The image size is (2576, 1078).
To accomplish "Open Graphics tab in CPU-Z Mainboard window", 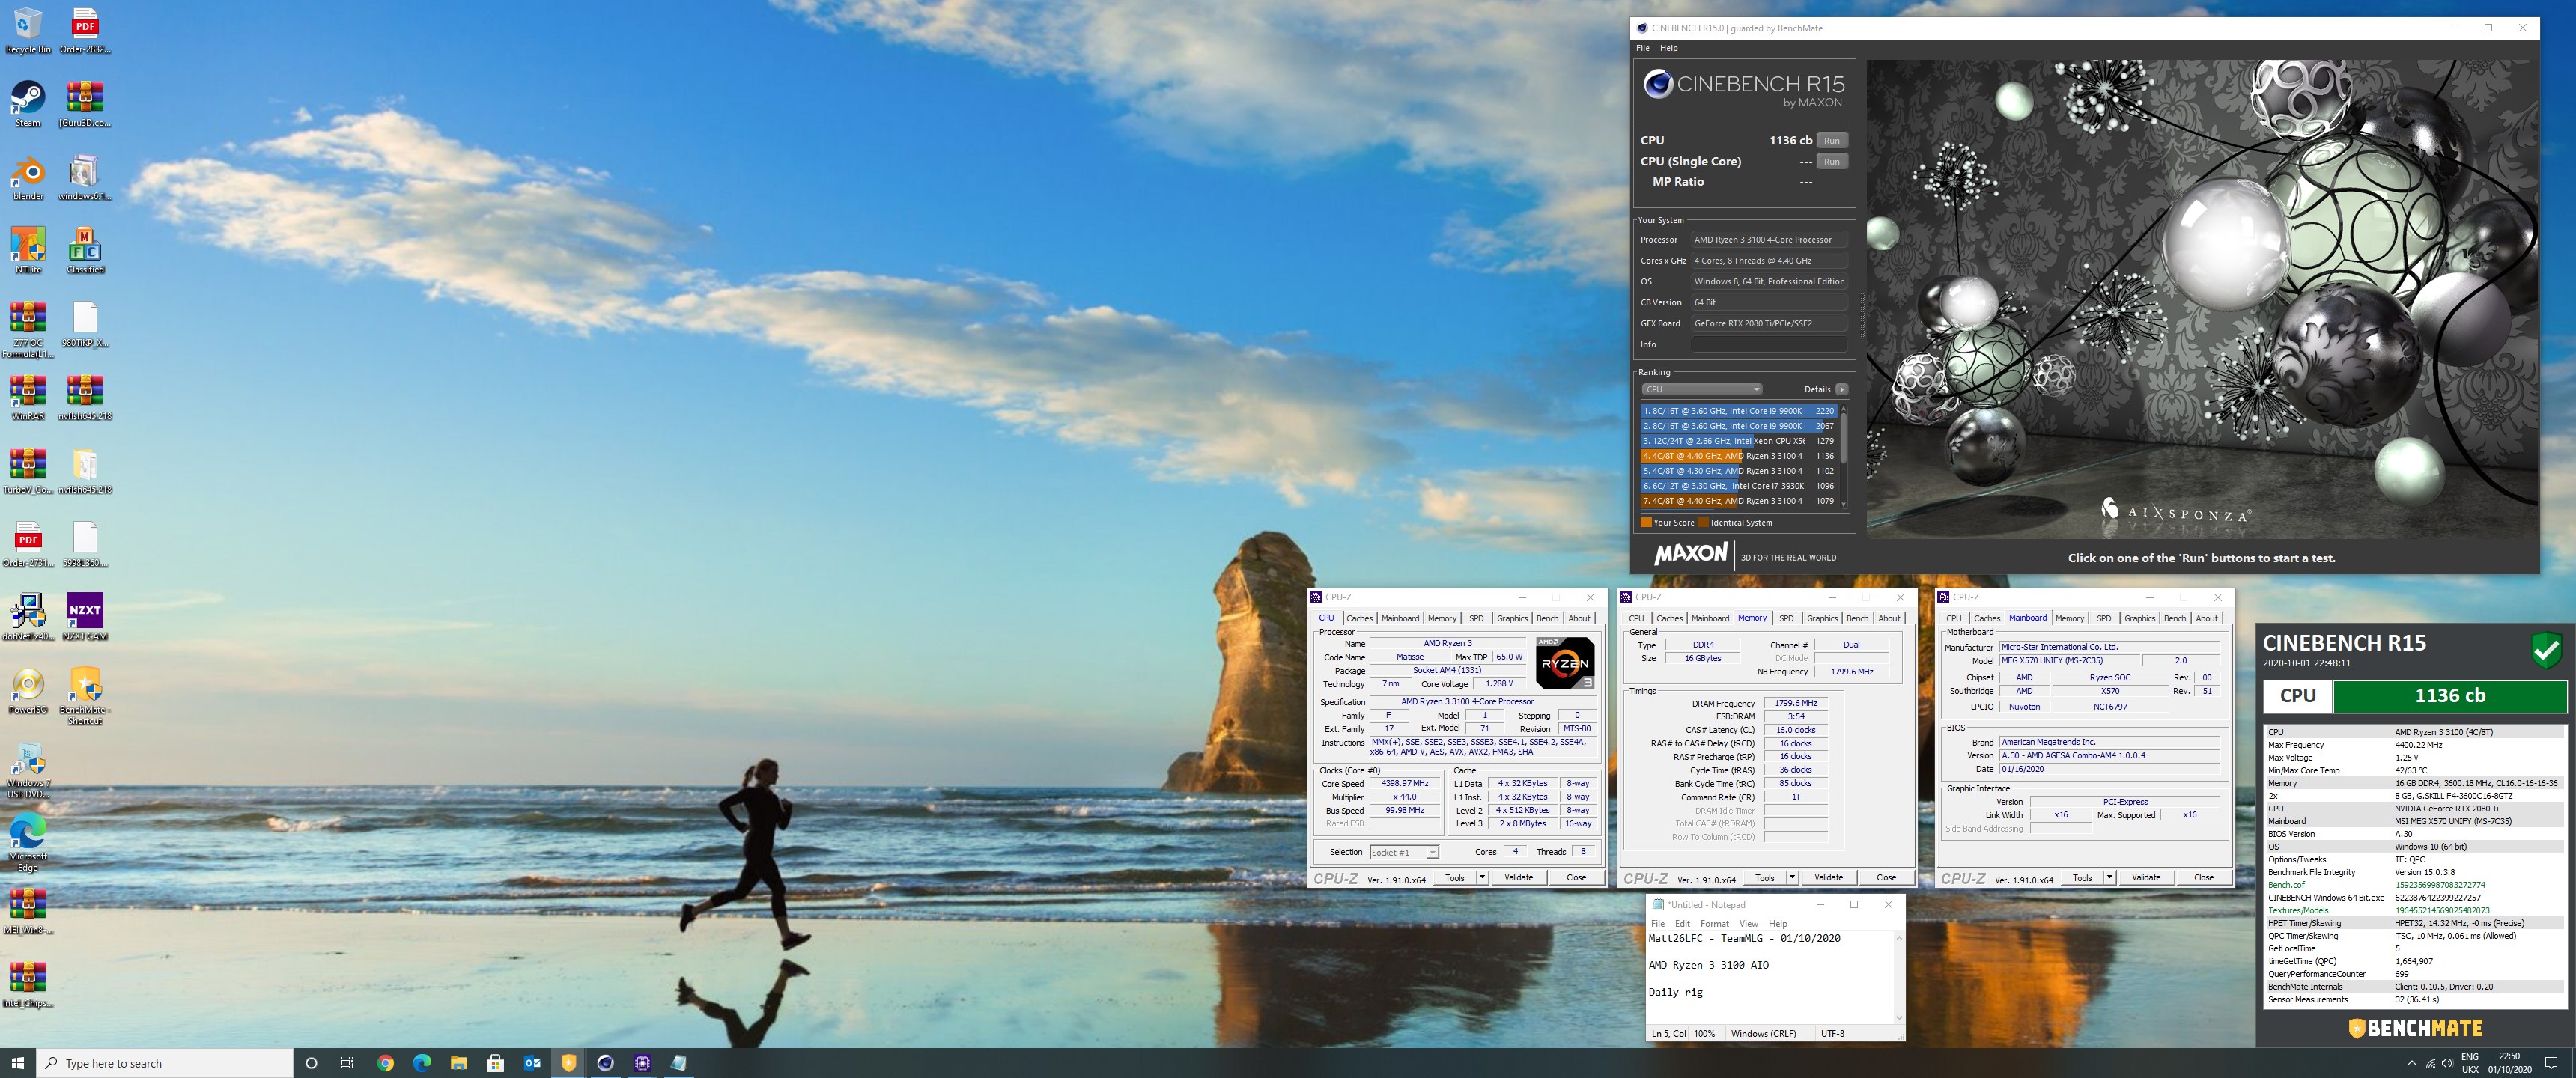I will (2139, 618).
